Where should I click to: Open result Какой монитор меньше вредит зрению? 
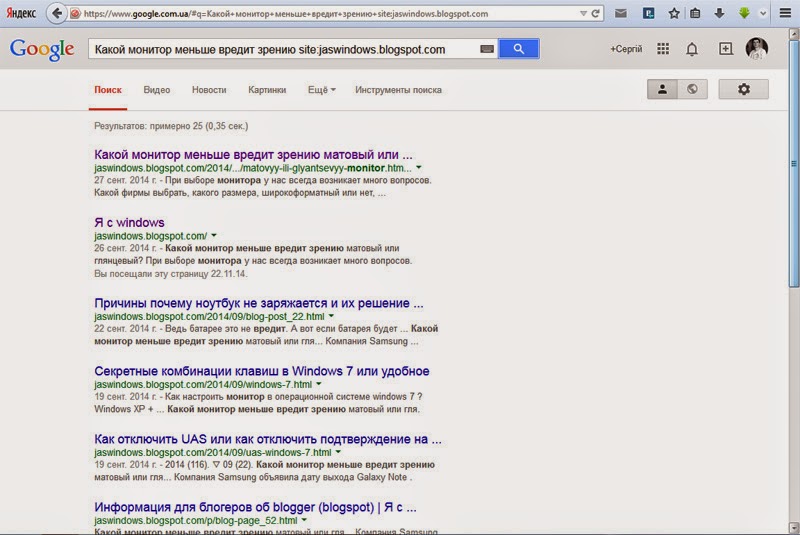pos(253,155)
